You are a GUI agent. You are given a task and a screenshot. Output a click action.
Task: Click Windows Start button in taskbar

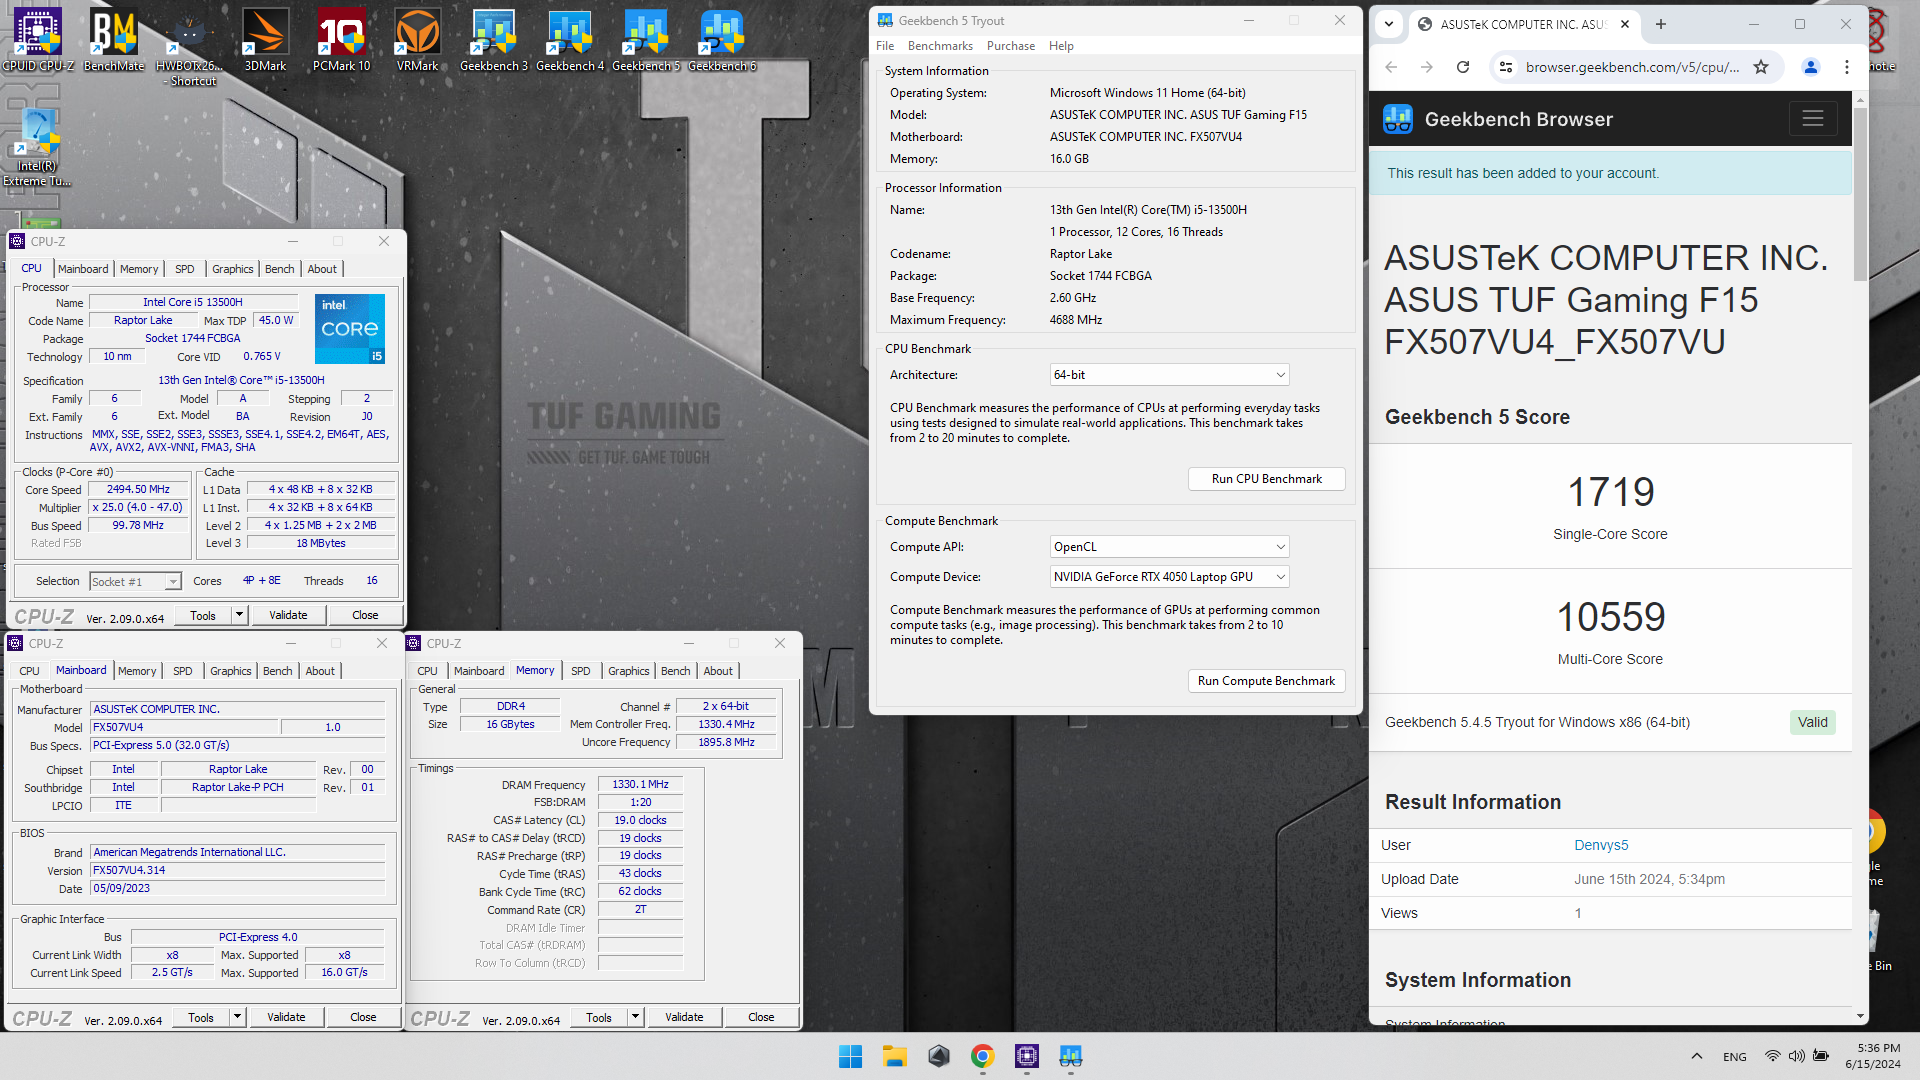pos(851,1056)
